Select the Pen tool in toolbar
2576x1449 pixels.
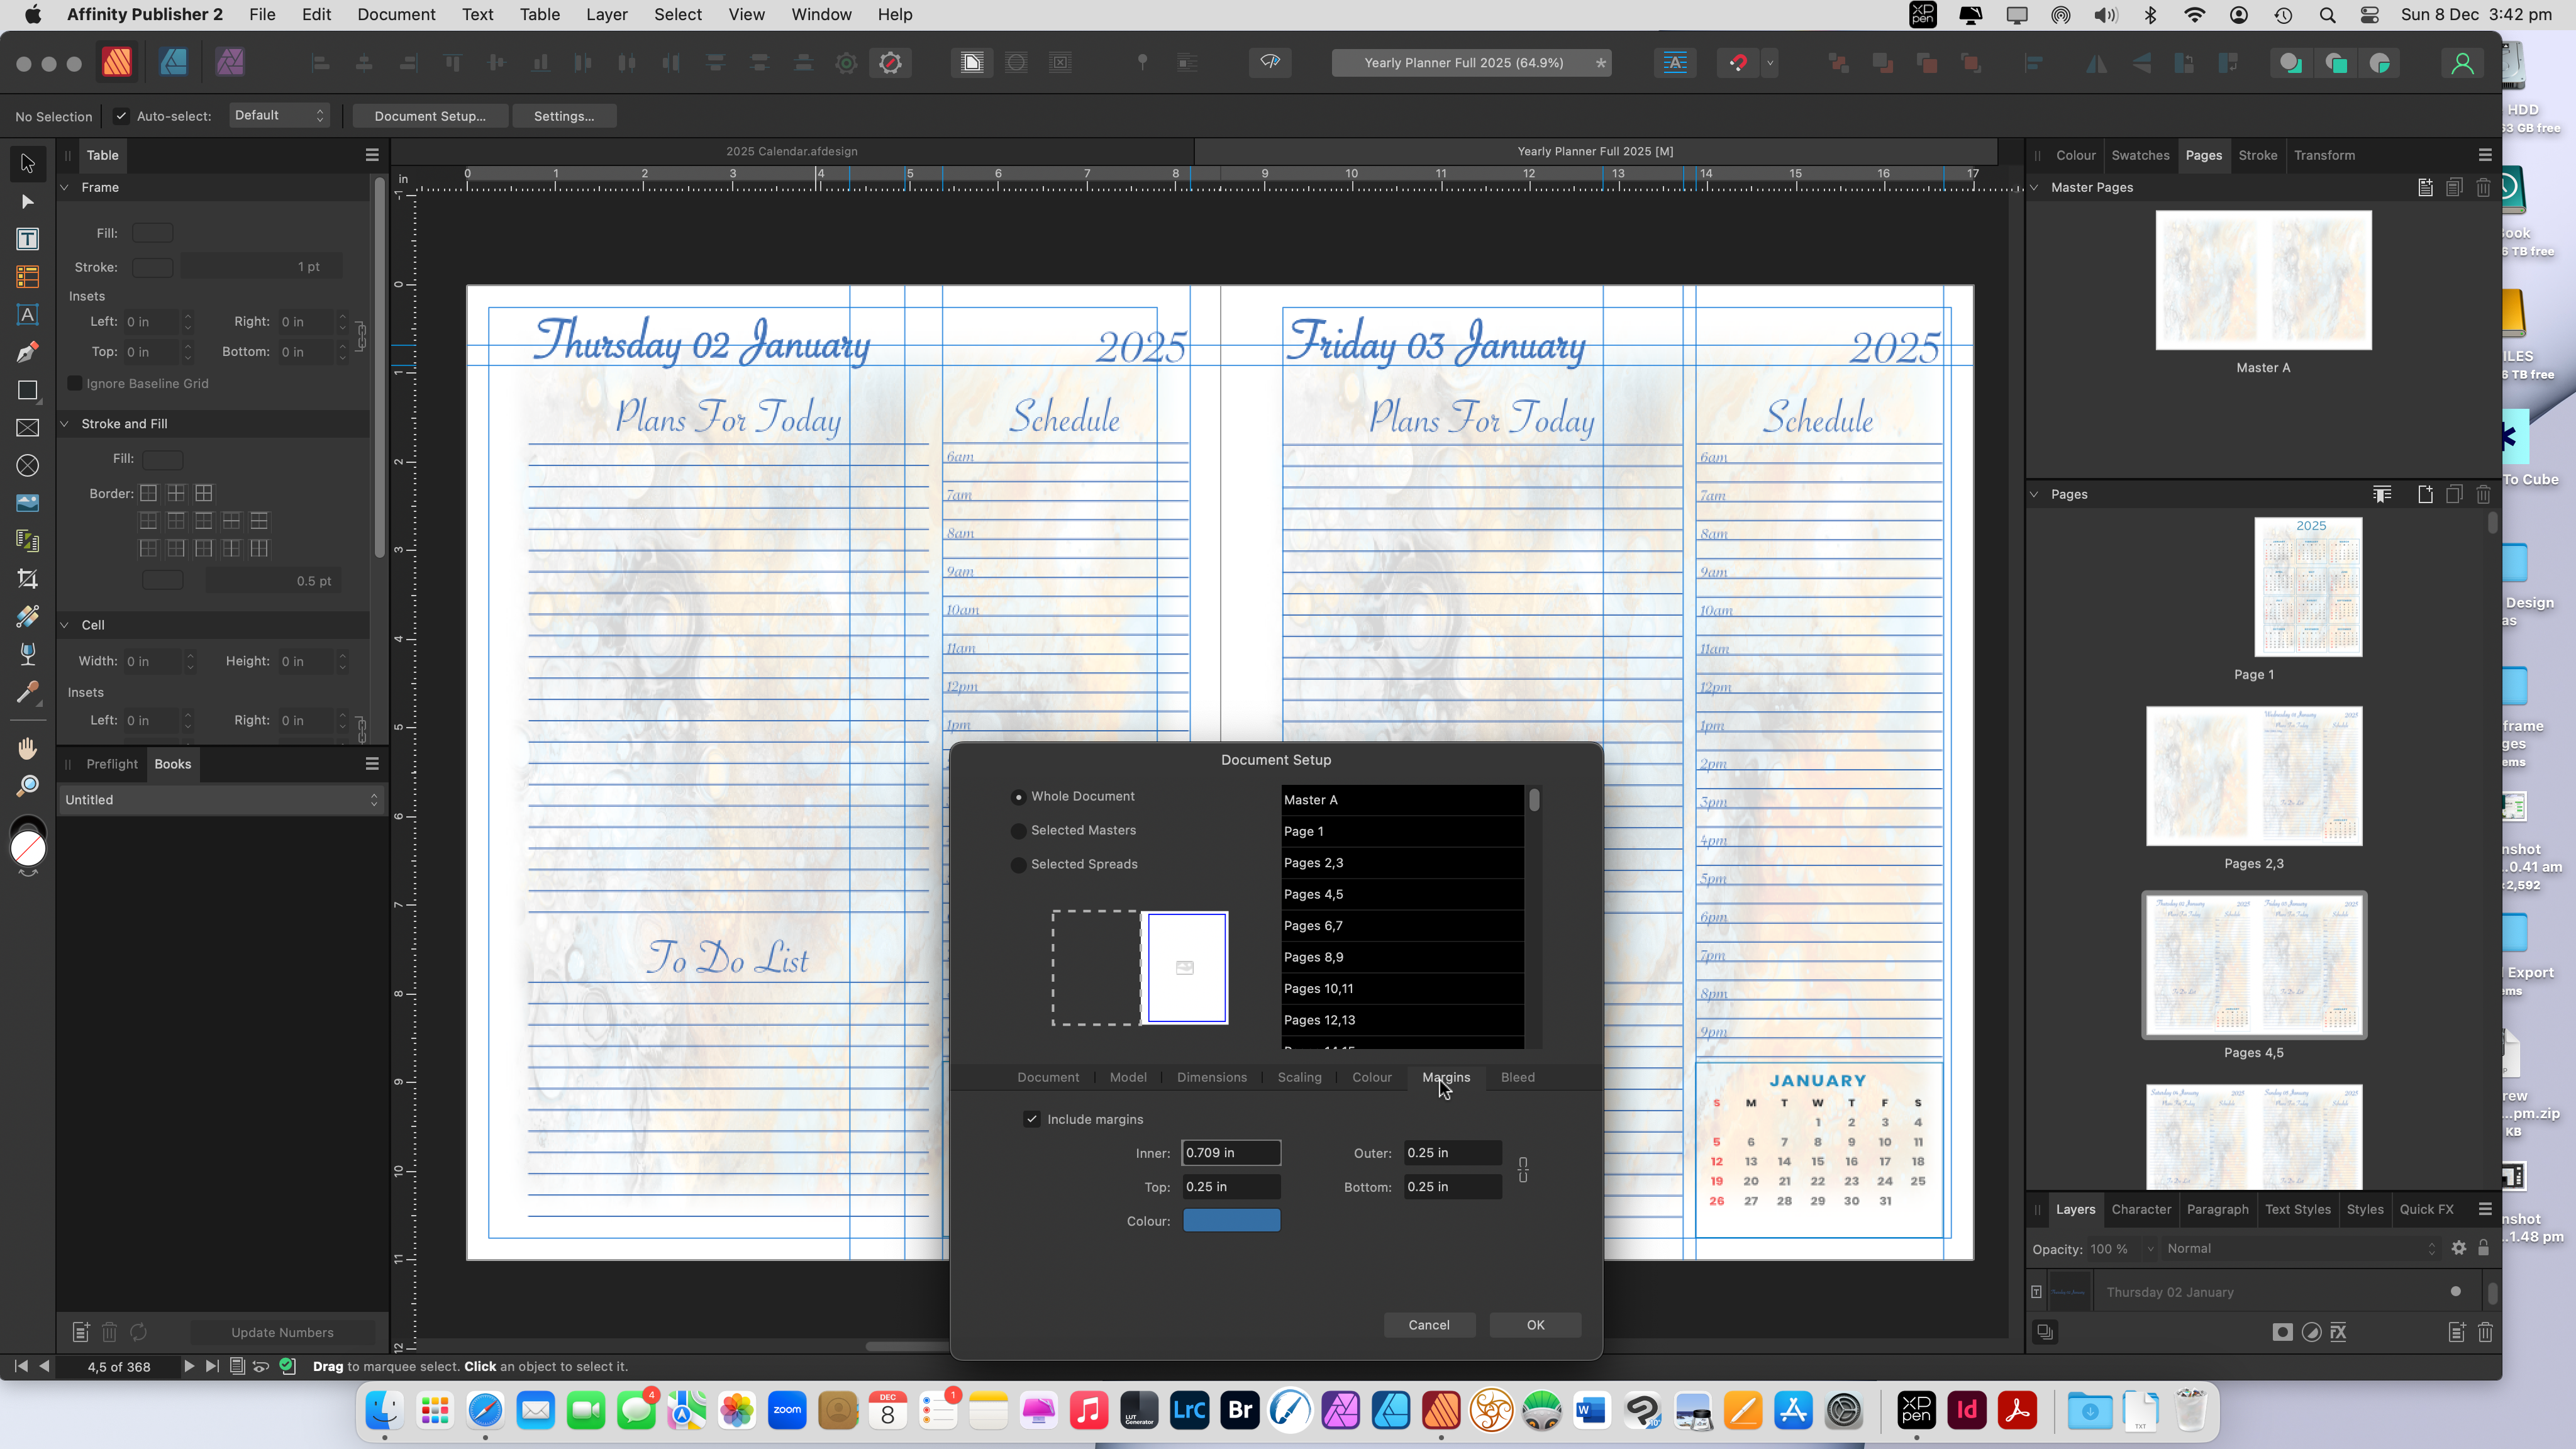(x=27, y=352)
